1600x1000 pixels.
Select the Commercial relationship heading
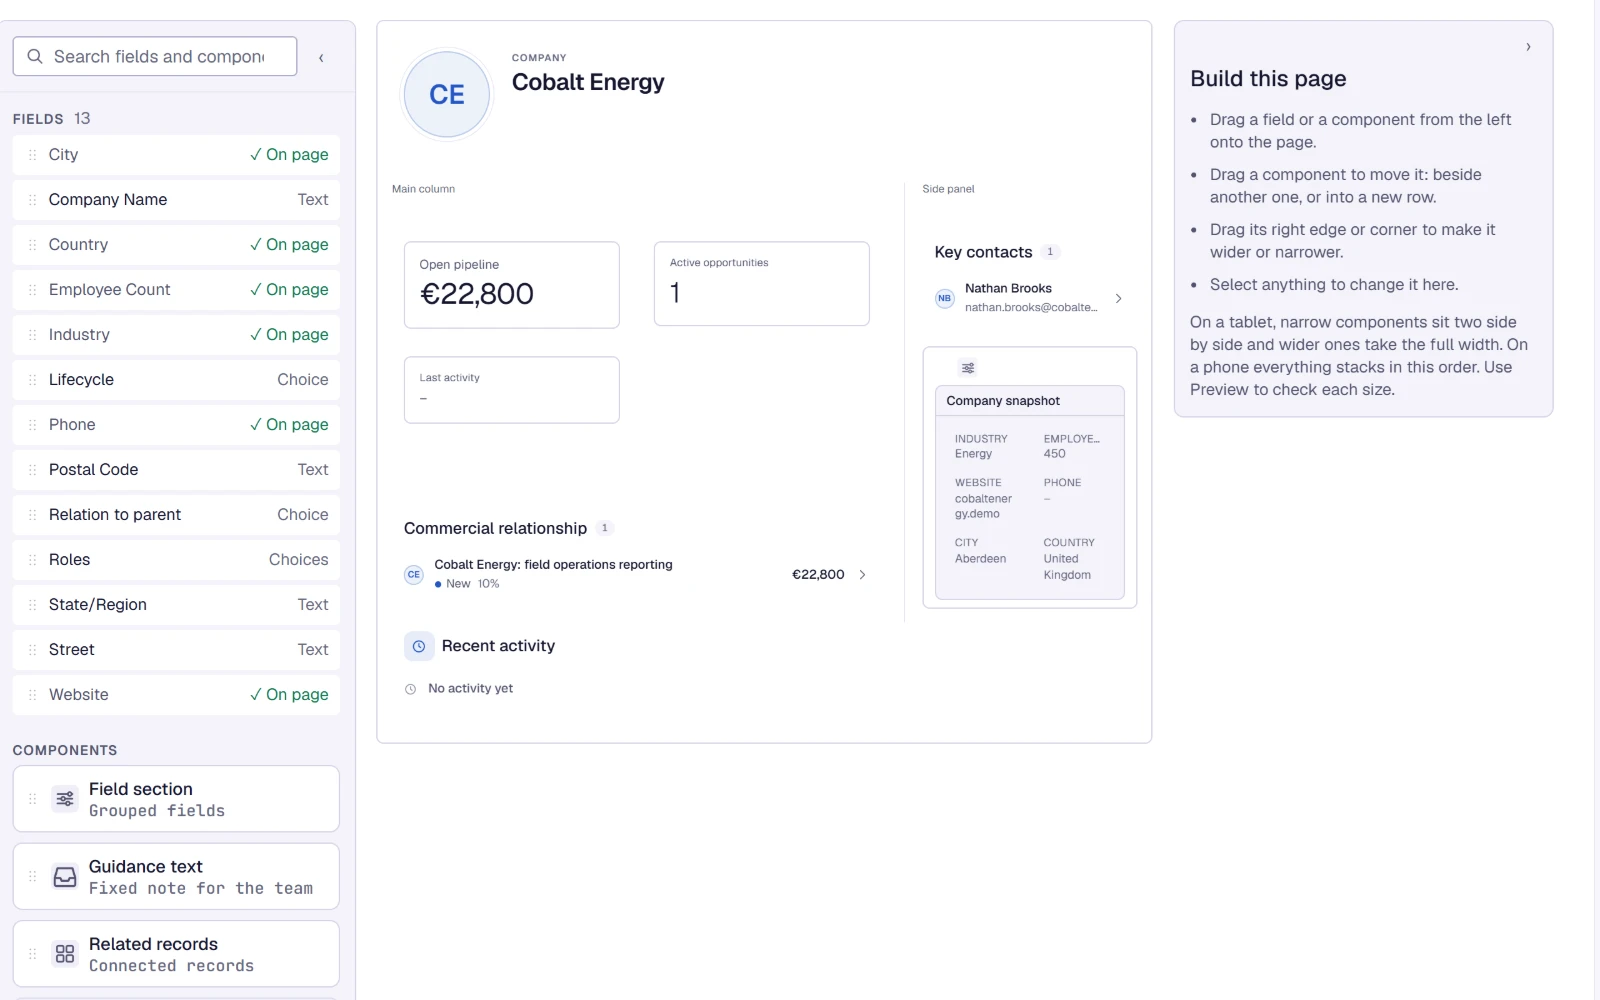coord(495,528)
